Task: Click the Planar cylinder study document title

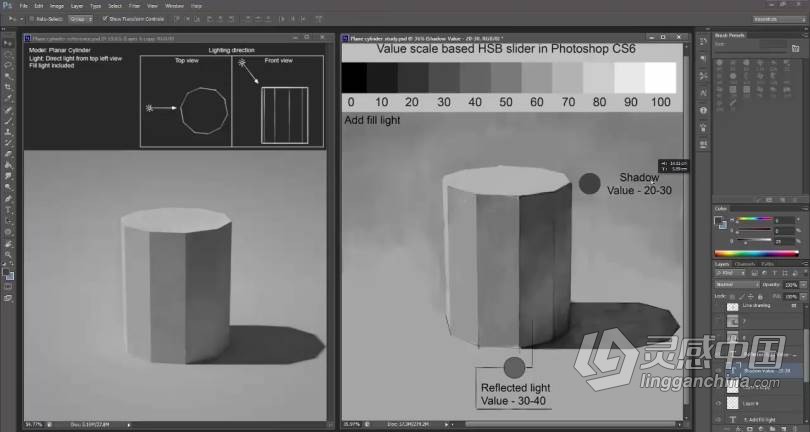Action: click(x=427, y=38)
